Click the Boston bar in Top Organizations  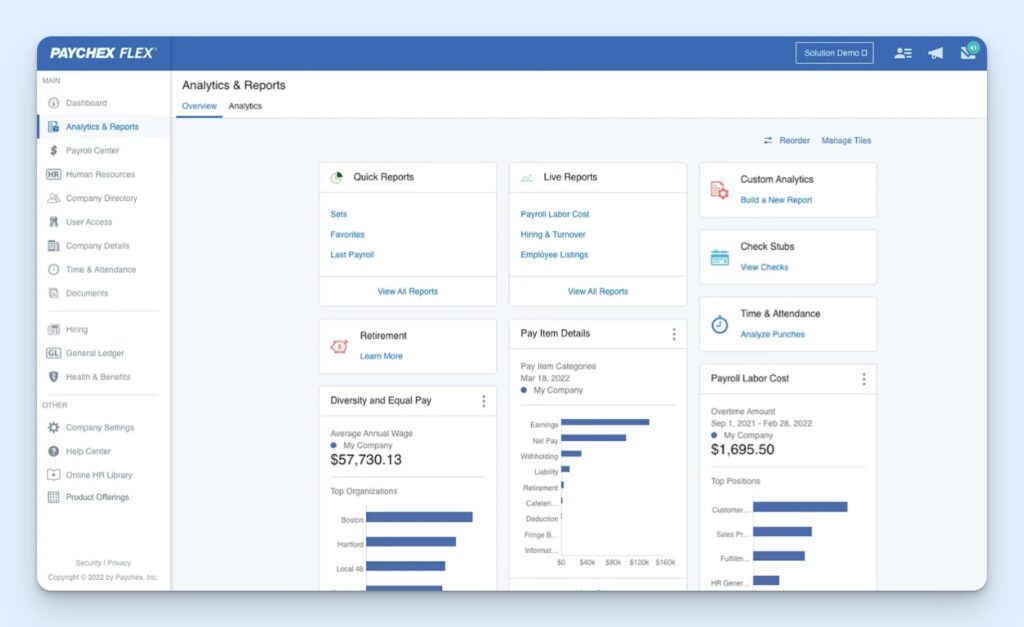[419, 517]
